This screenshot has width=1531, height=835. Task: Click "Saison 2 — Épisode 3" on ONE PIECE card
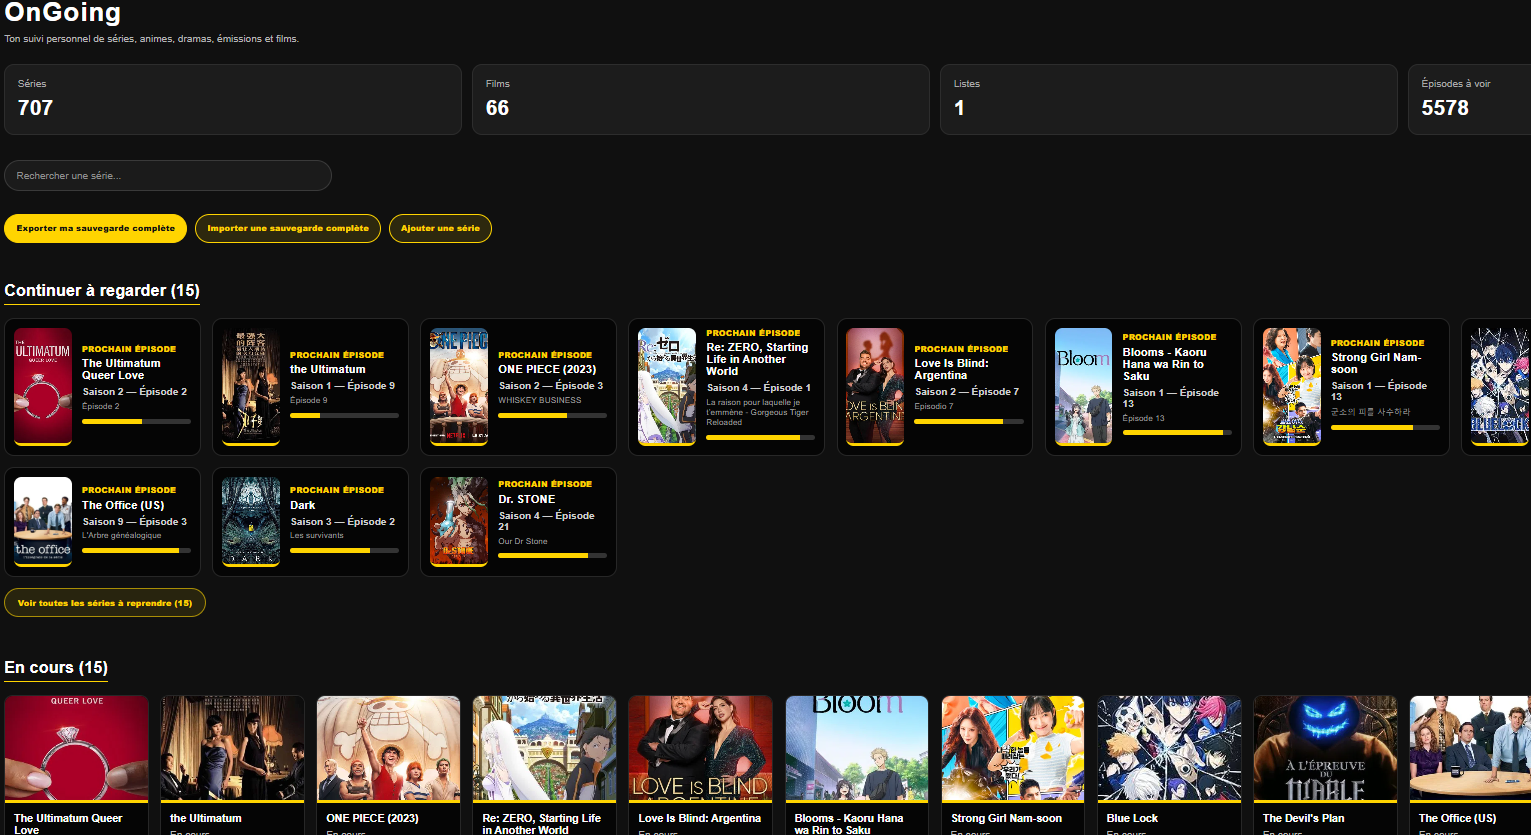pos(550,386)
